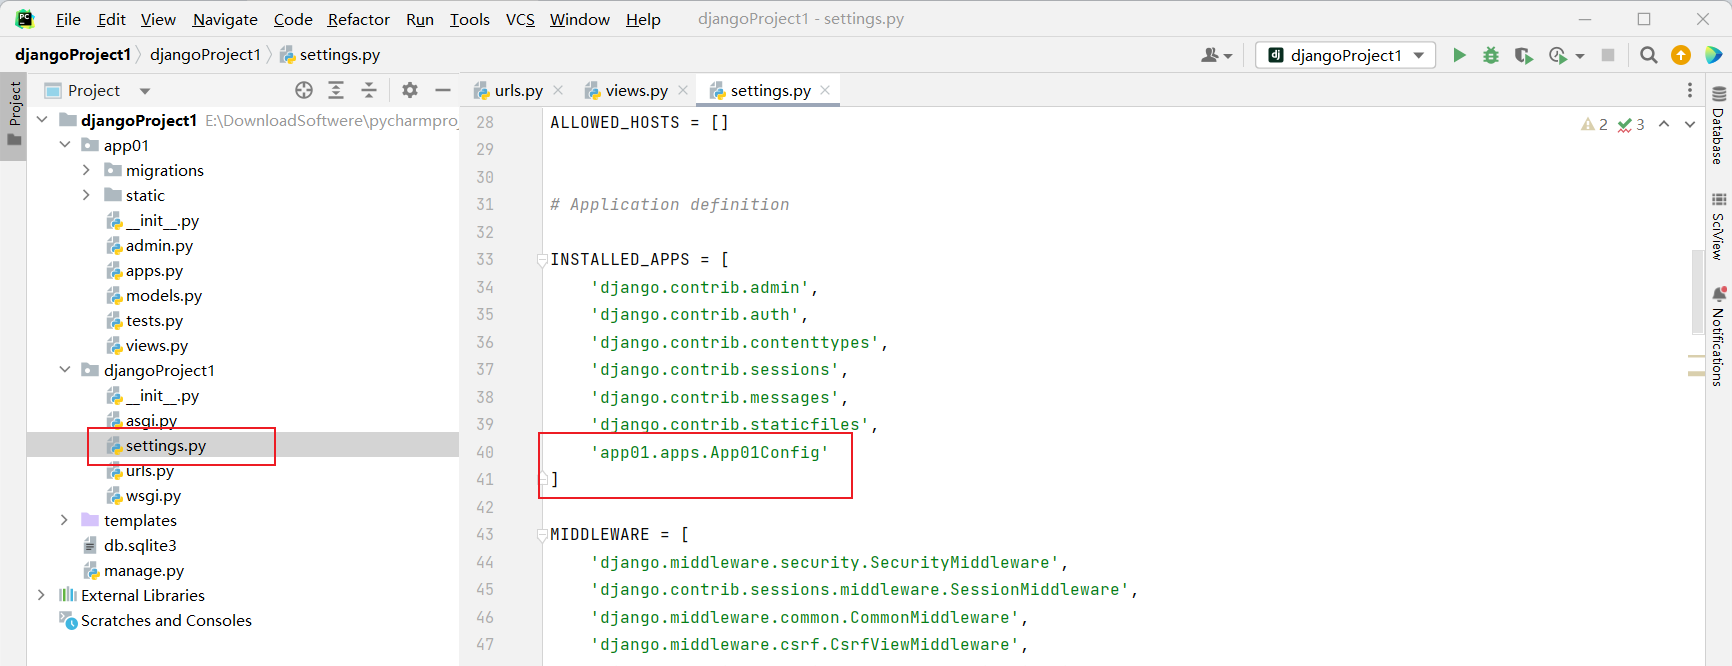Open the JetBrains Toolbox colorful icon
1732x666 pixels.
point(1713,55)
